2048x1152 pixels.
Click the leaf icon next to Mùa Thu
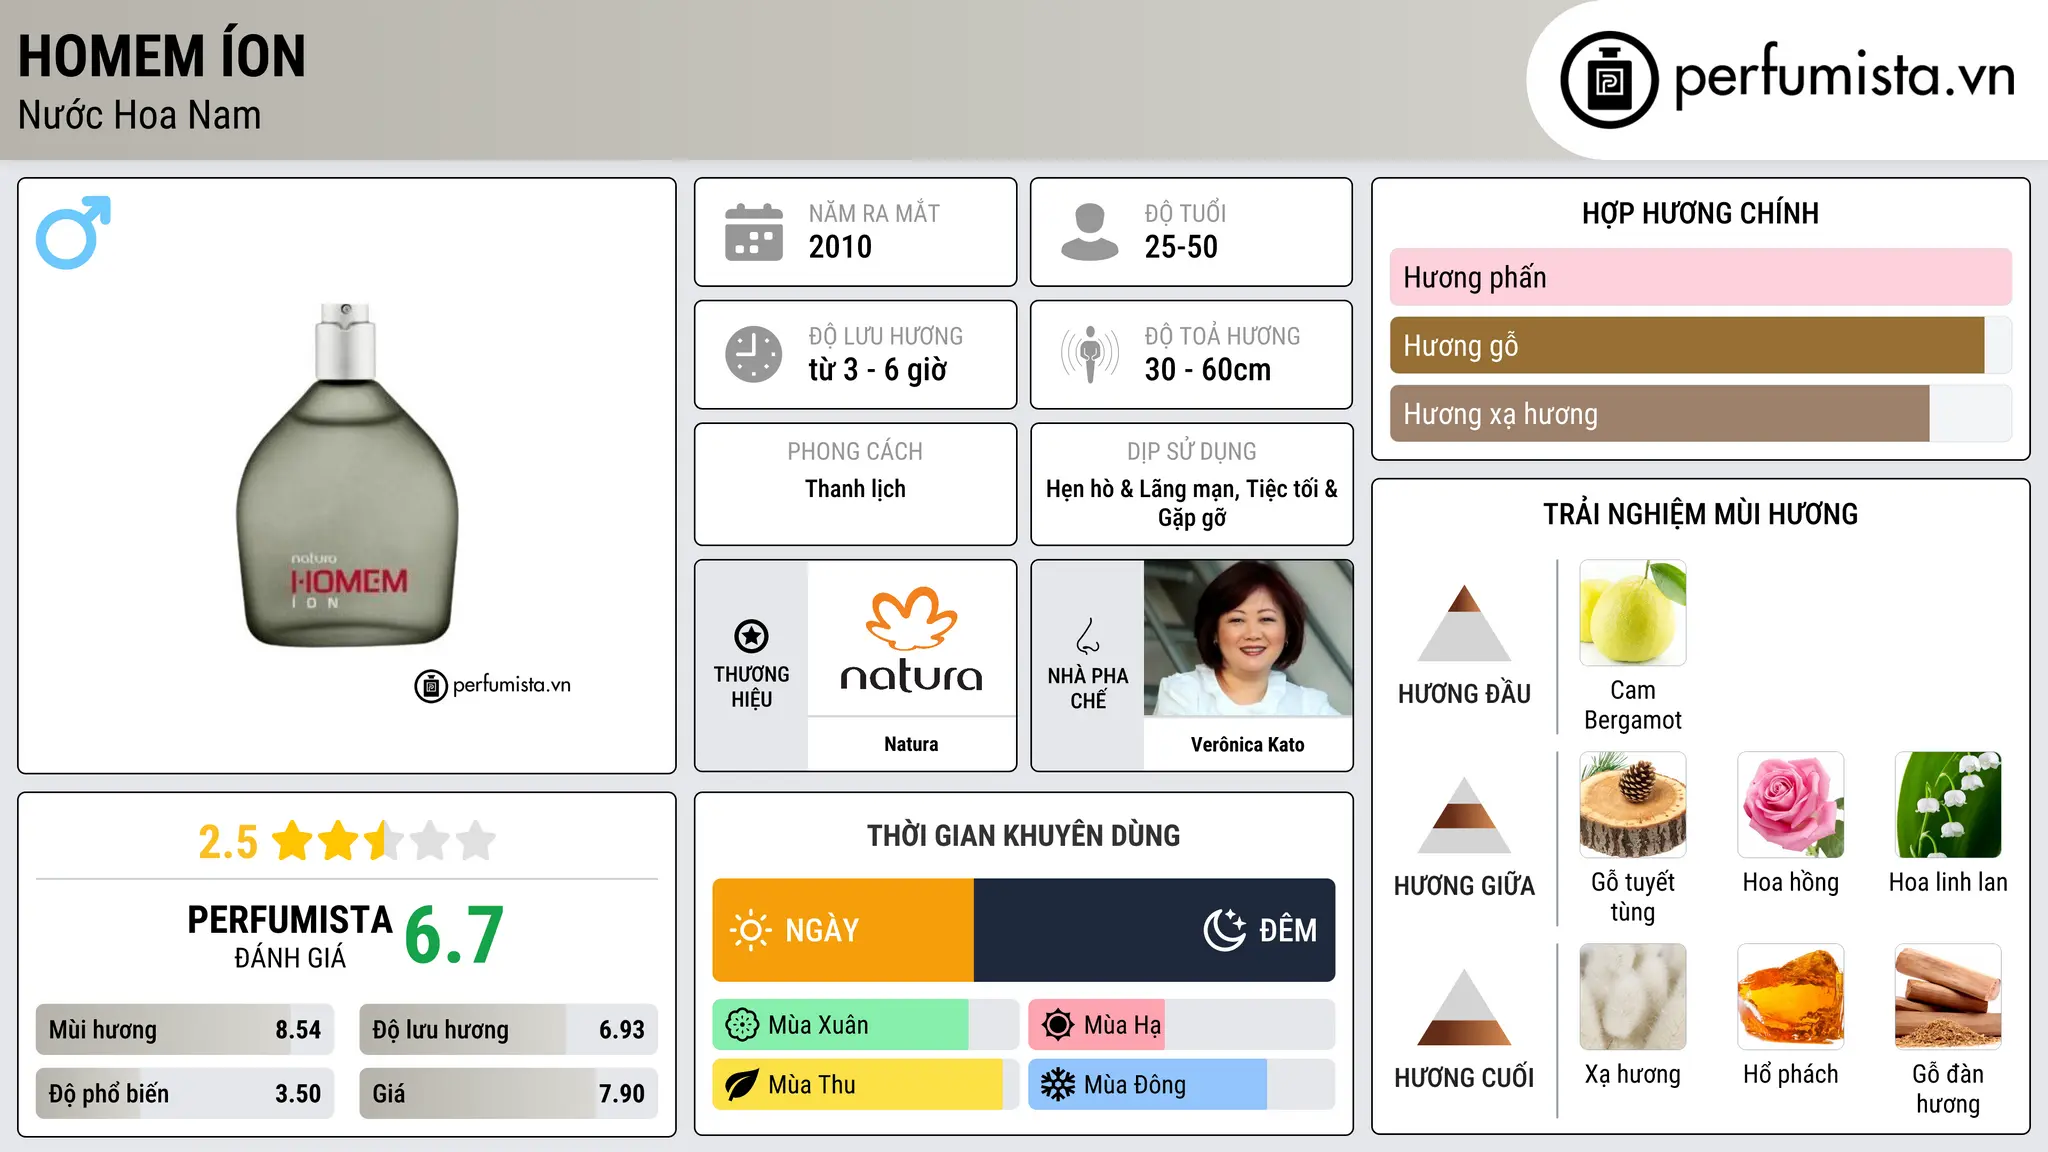coord(742,1085)
